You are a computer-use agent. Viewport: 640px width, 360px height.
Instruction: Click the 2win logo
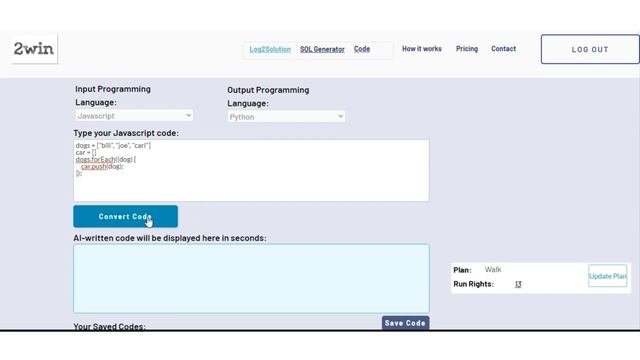tap(34, 49)
